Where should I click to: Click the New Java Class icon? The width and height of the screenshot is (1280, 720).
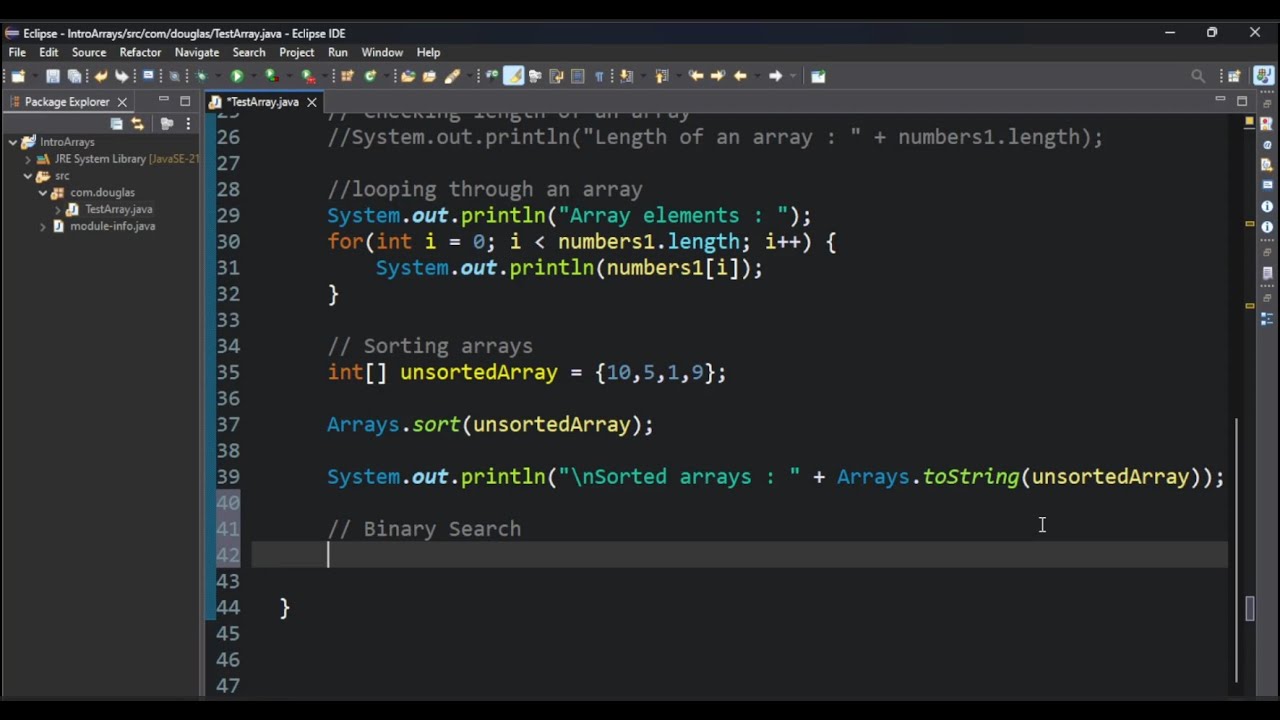point(370,76)
